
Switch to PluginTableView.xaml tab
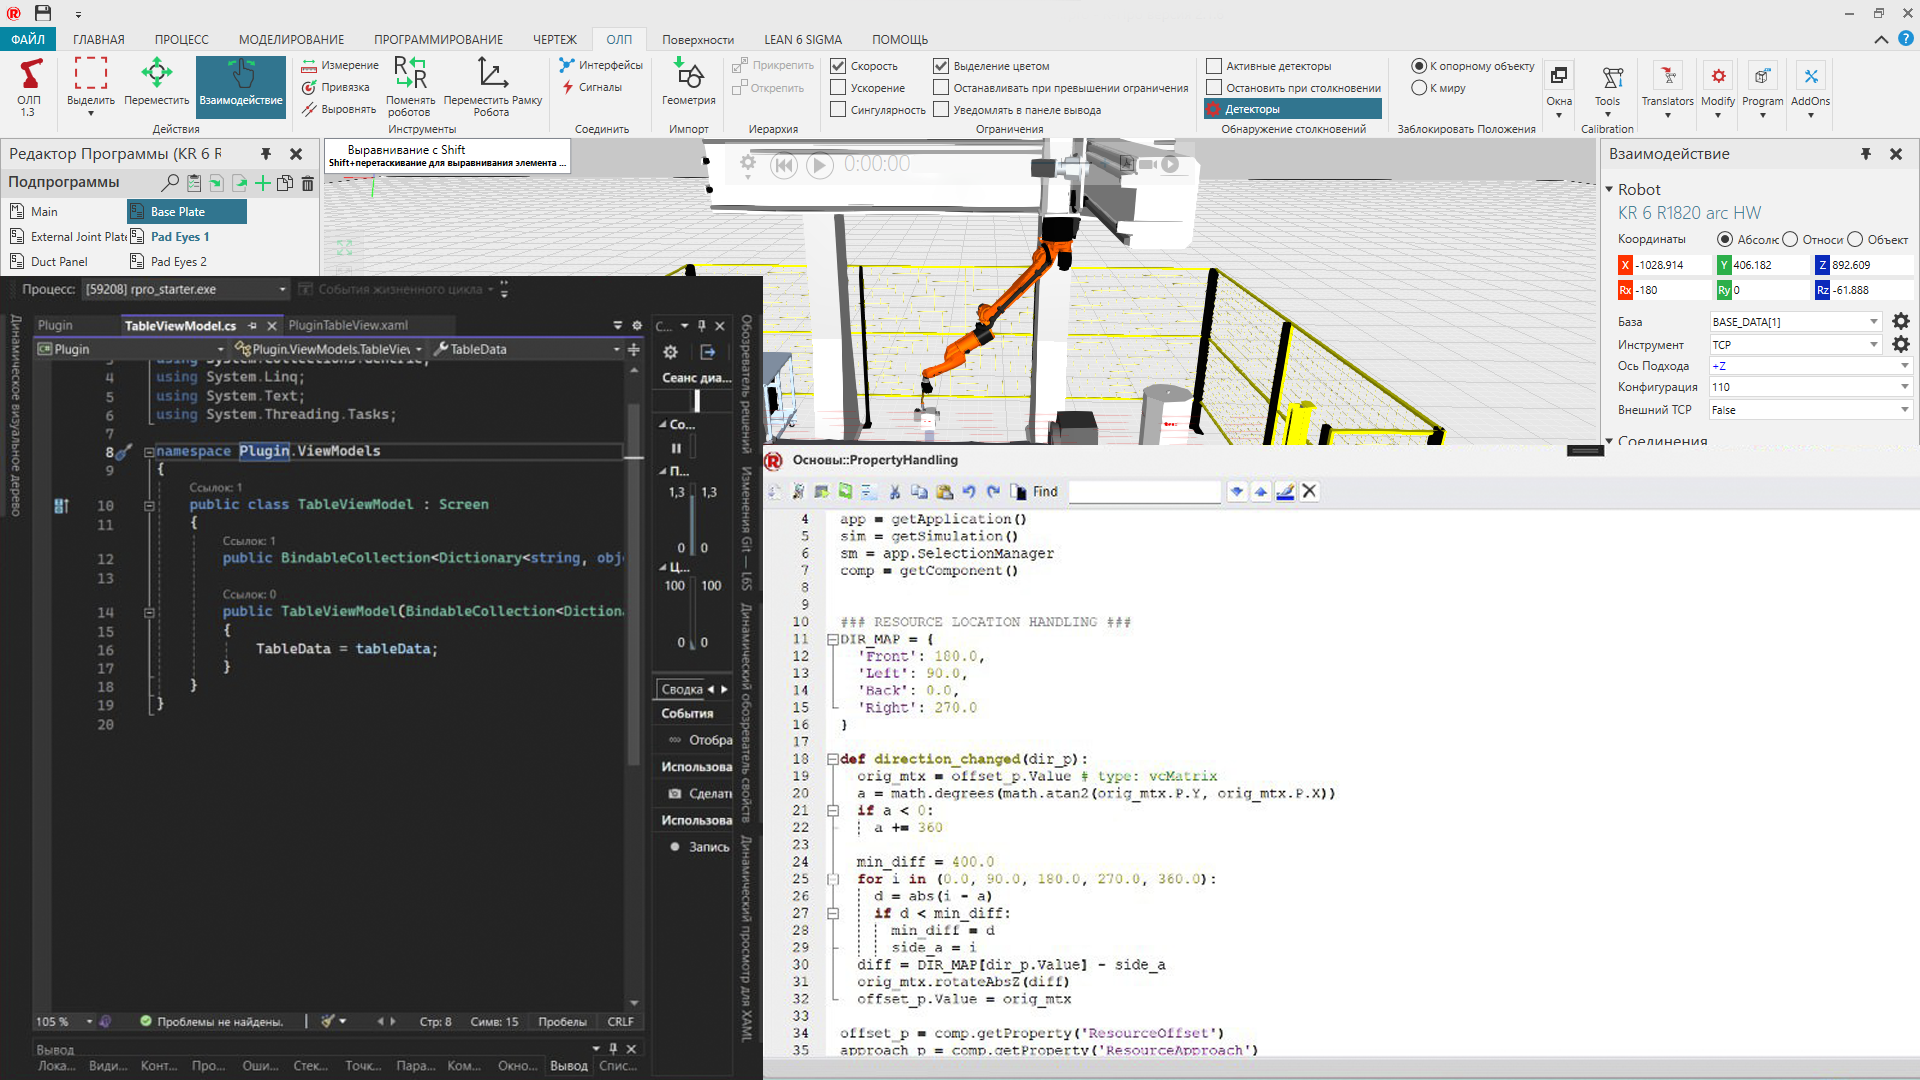click(x=348, y=325)
